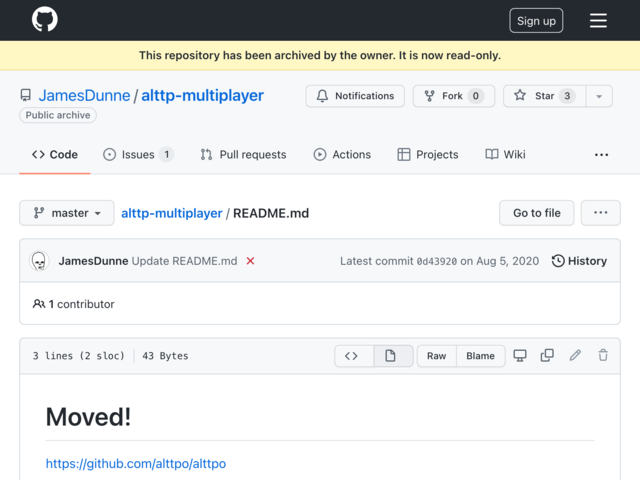This screenshot has height=480, width=640.
Task: Switch to the Code tab
Action: point(55,155)
